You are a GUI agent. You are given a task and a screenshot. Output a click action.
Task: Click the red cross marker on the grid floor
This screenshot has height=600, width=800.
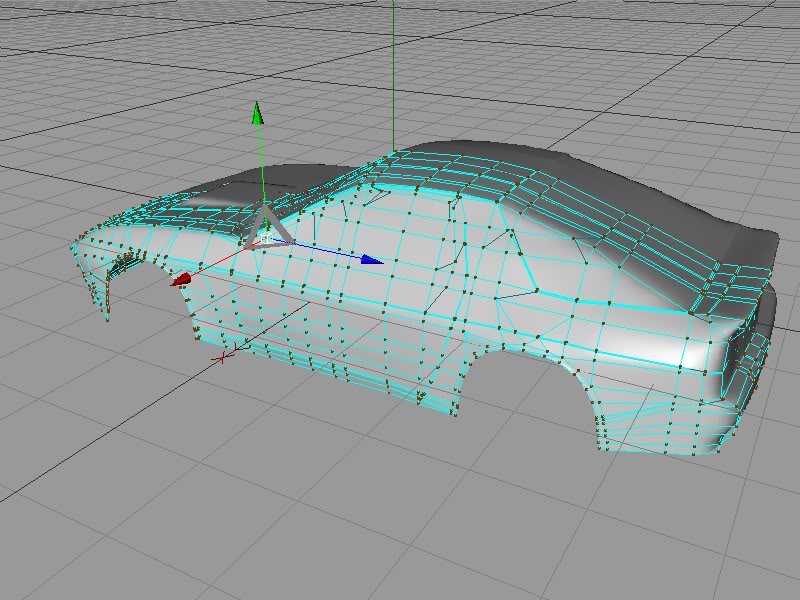click(x=221, y=358)
